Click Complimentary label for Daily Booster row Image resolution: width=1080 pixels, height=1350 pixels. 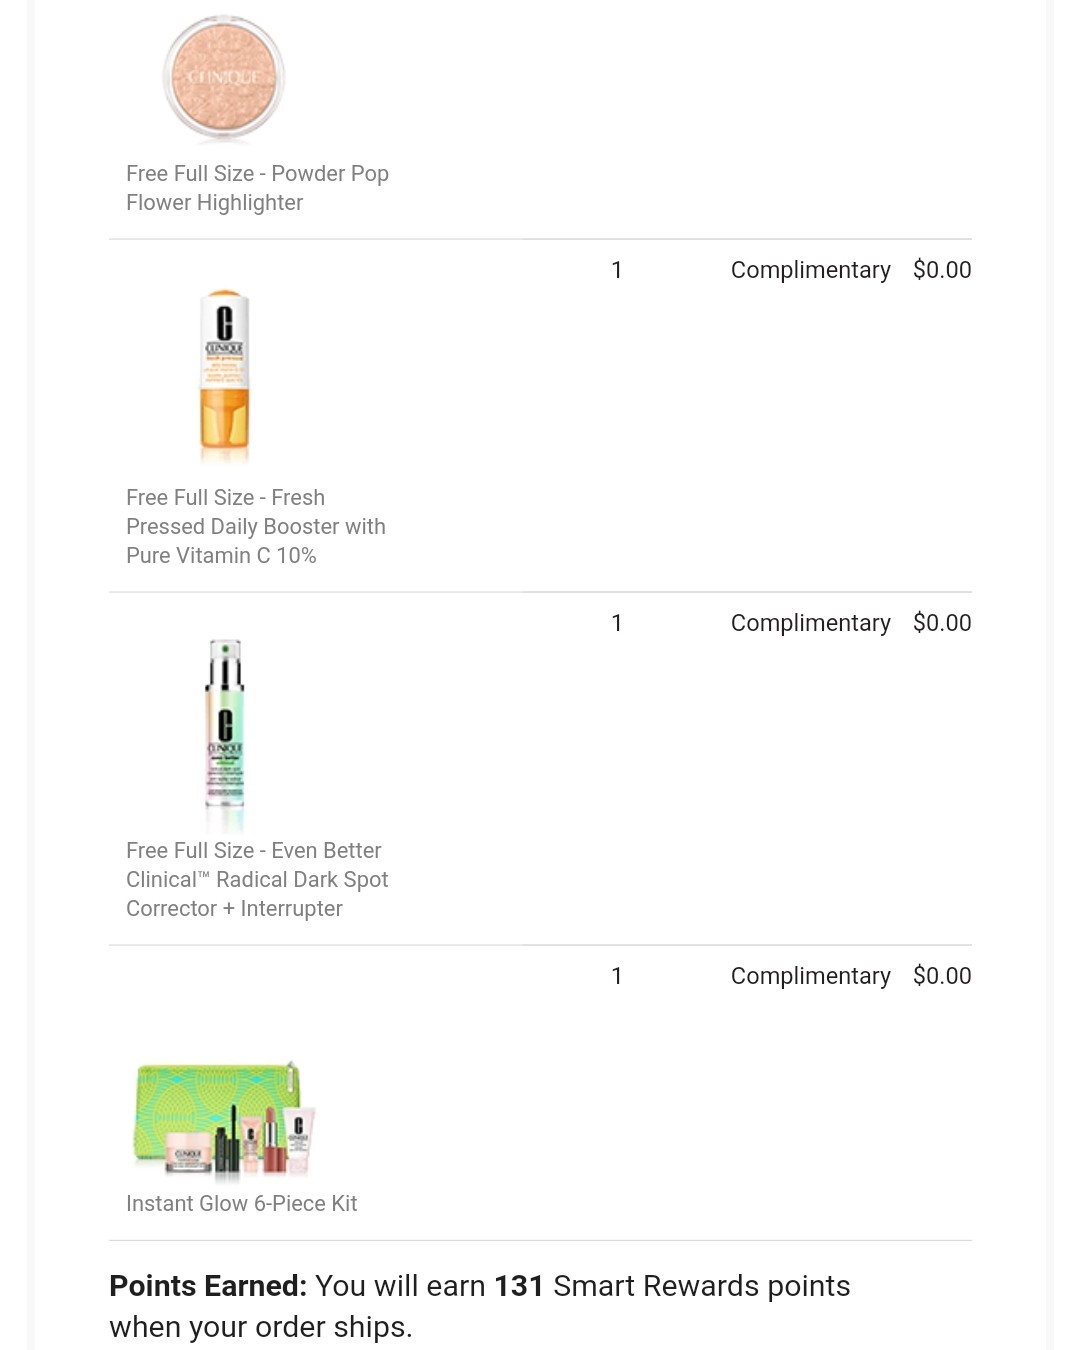pos(810,270)
